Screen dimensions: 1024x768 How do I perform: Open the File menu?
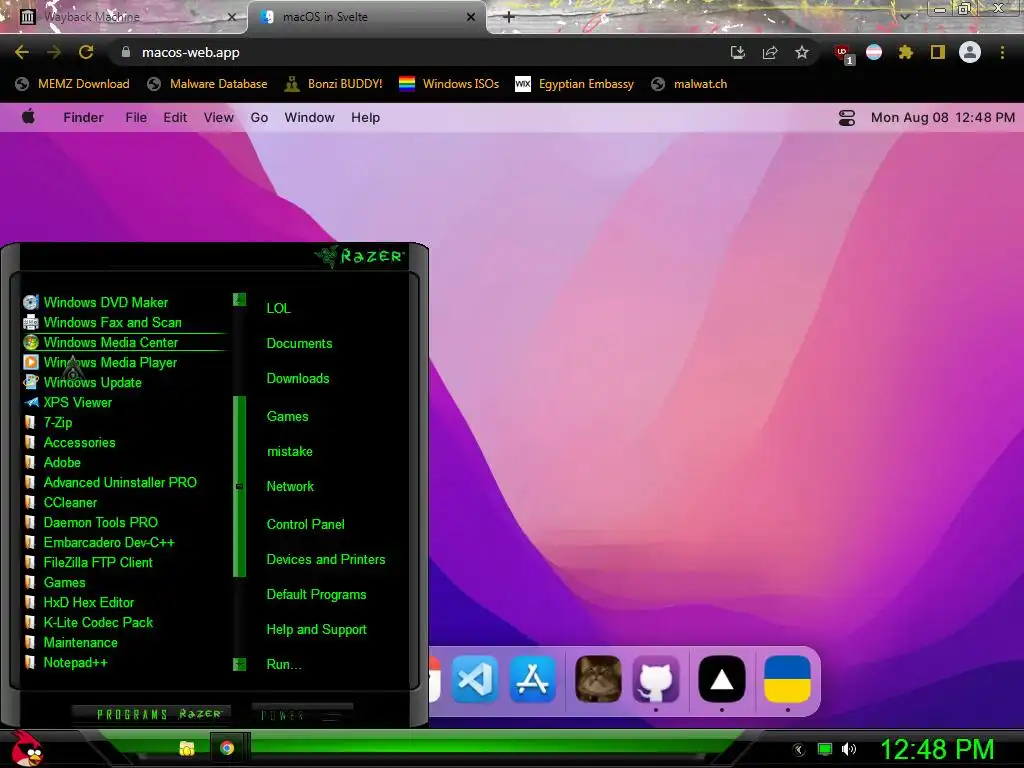click(x=136, y=118)
